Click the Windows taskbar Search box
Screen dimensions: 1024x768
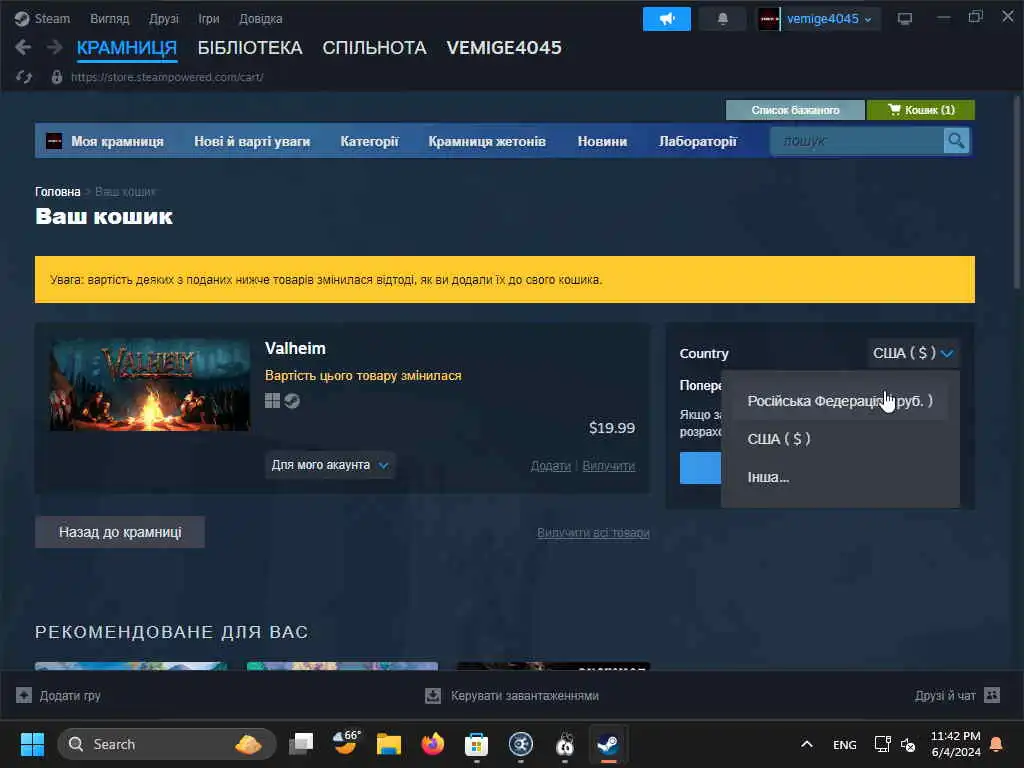[x=167, y=744]
